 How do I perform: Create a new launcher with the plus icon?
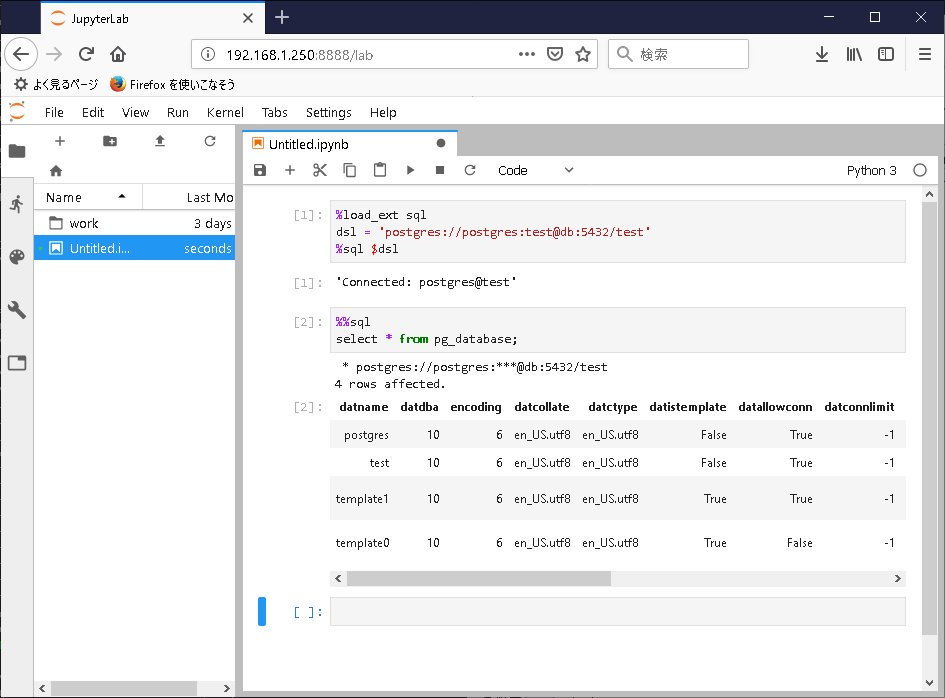point(59,141)
